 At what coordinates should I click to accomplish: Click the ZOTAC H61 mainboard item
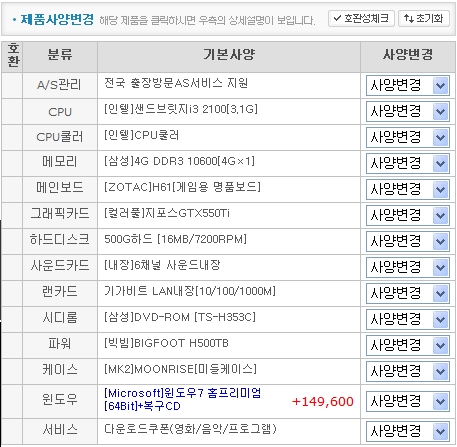click(182, 187)
